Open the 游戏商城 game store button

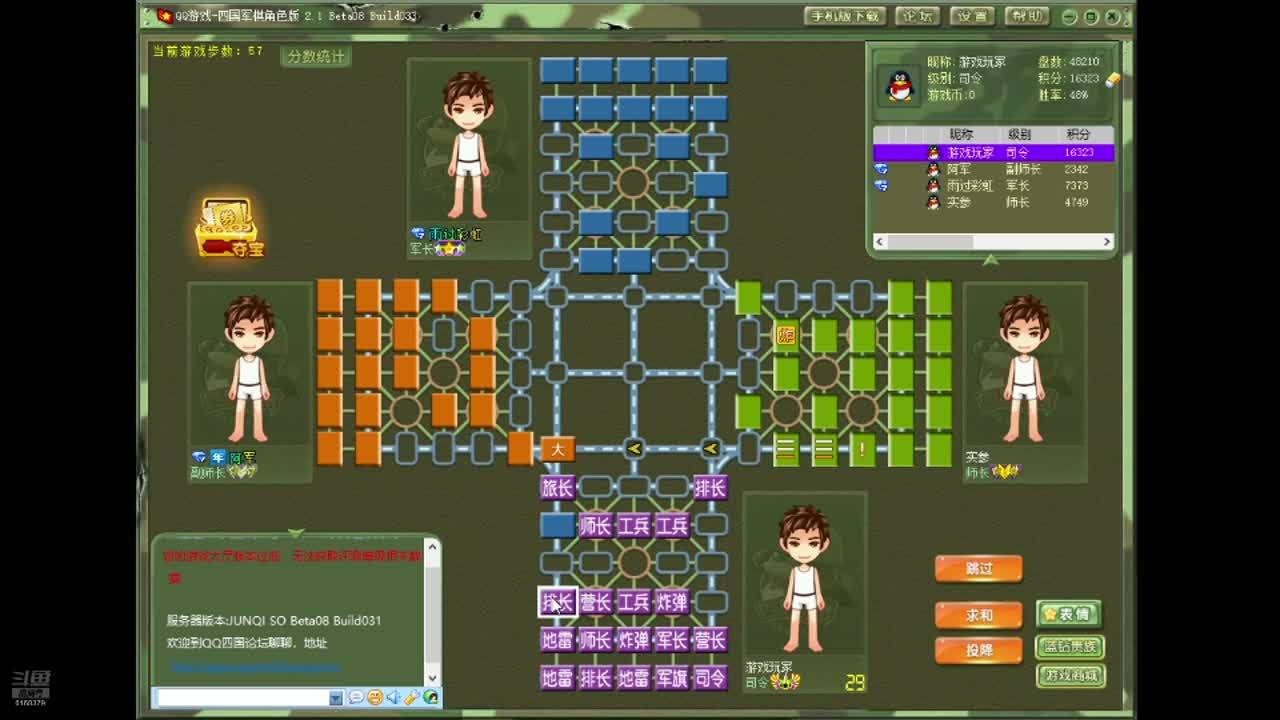pyautogui.click(x=1069, y=676)
